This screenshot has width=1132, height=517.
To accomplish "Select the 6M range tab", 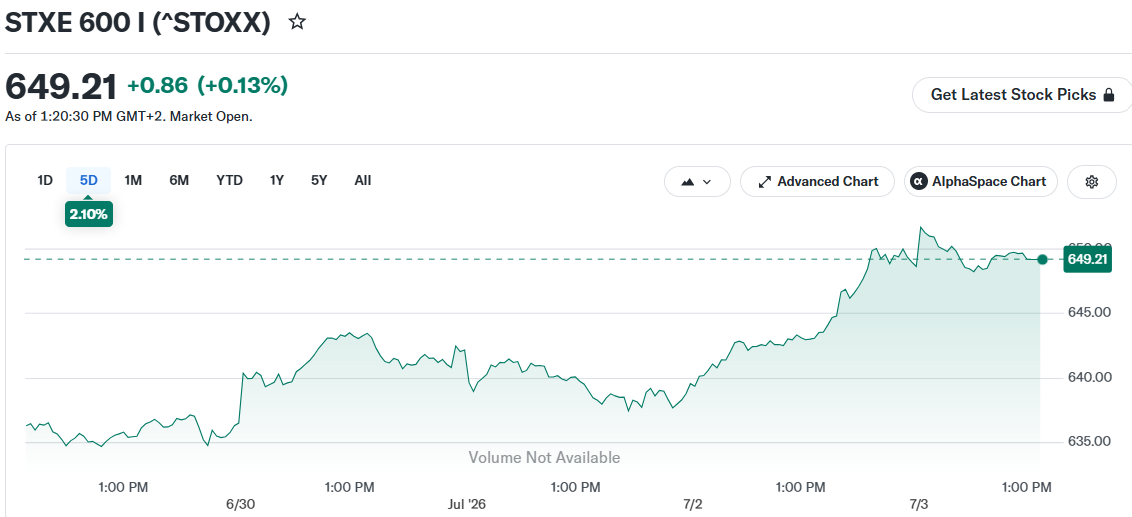I will click(179, 181).
